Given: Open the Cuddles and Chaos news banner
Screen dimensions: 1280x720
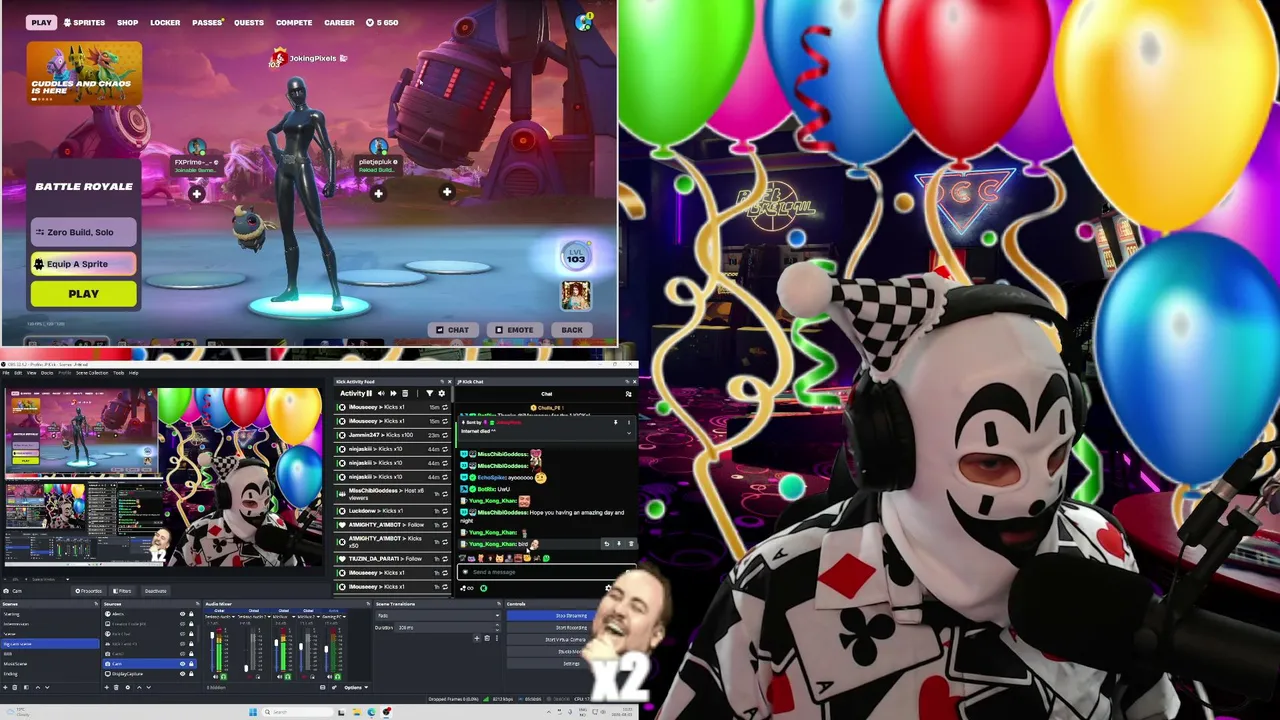Looking at the screenshot, I should (x=84, y=73).
